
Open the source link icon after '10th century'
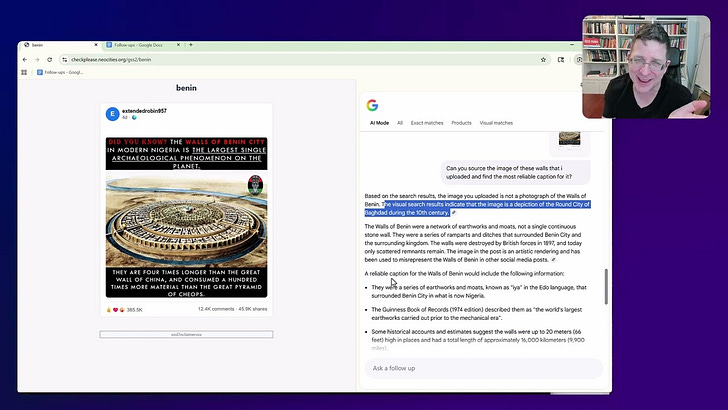click(x=454, y=213)
